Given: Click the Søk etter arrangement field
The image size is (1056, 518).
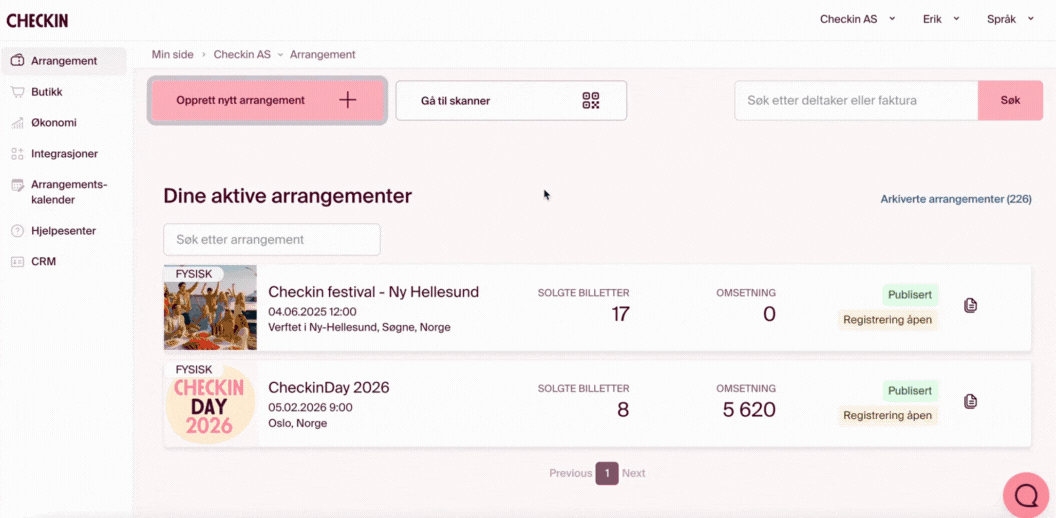Looking at the screenshot, I should (271, 240).
